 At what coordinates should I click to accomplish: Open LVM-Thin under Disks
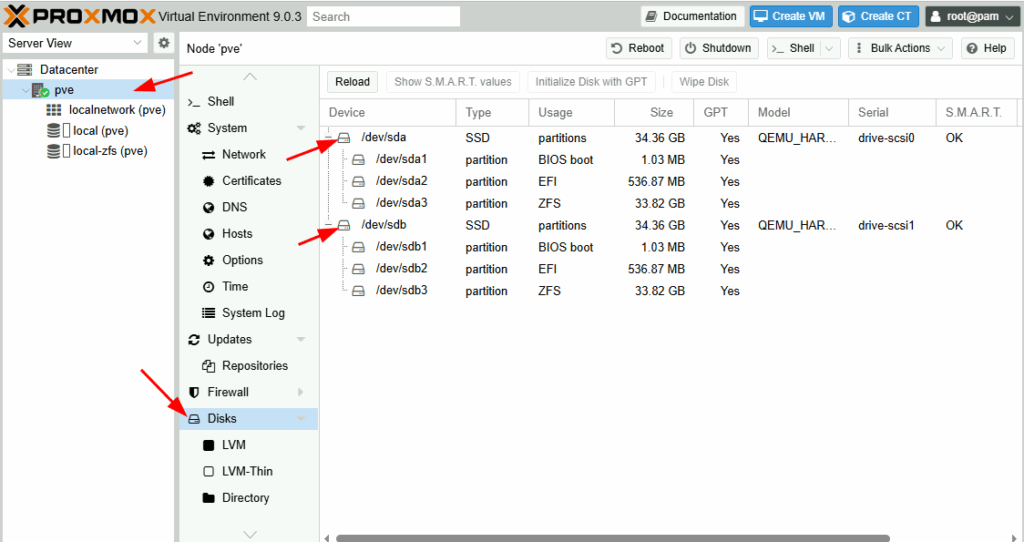[248, 471]
